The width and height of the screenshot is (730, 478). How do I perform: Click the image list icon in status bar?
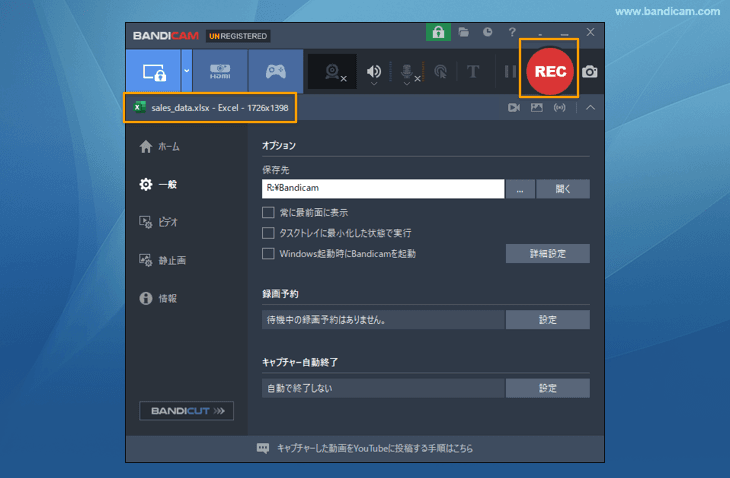[537, 108]
